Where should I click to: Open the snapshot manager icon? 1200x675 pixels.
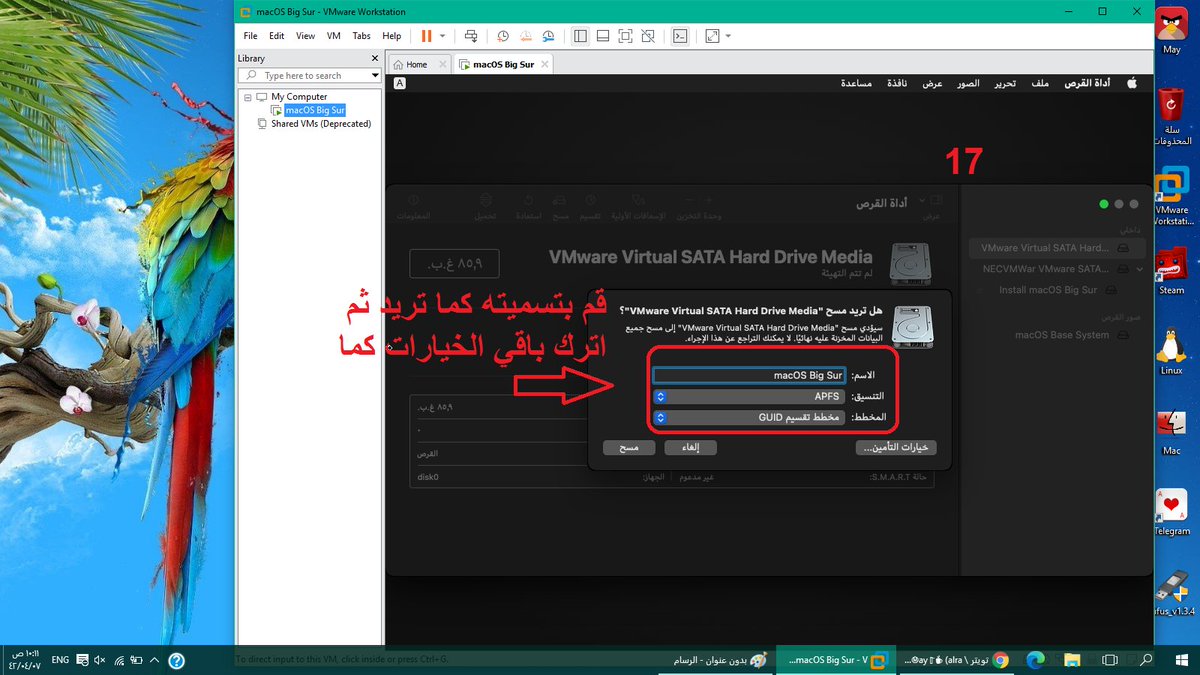click(x=548, y=36)
